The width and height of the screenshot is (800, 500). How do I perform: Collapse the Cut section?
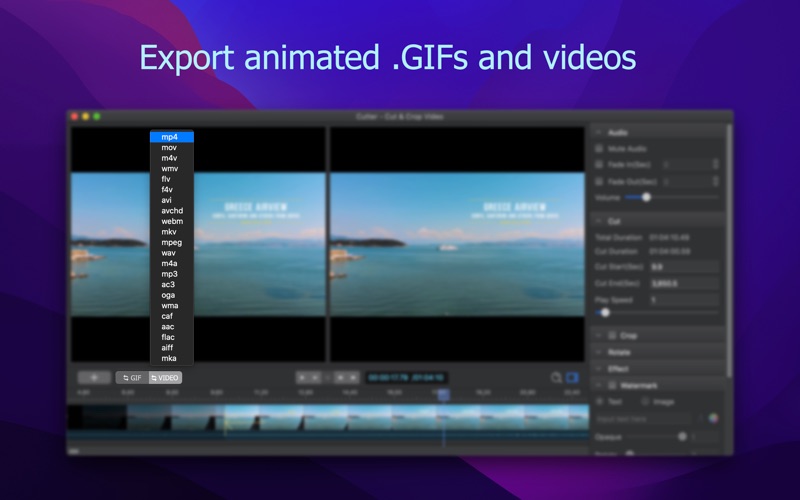click(598, 221)
